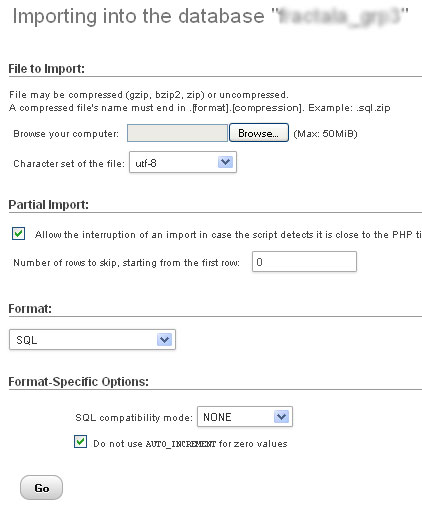Uncheck the allow interruption checkbox
Viewport: 422px width, 509px height.
point(18,233)
